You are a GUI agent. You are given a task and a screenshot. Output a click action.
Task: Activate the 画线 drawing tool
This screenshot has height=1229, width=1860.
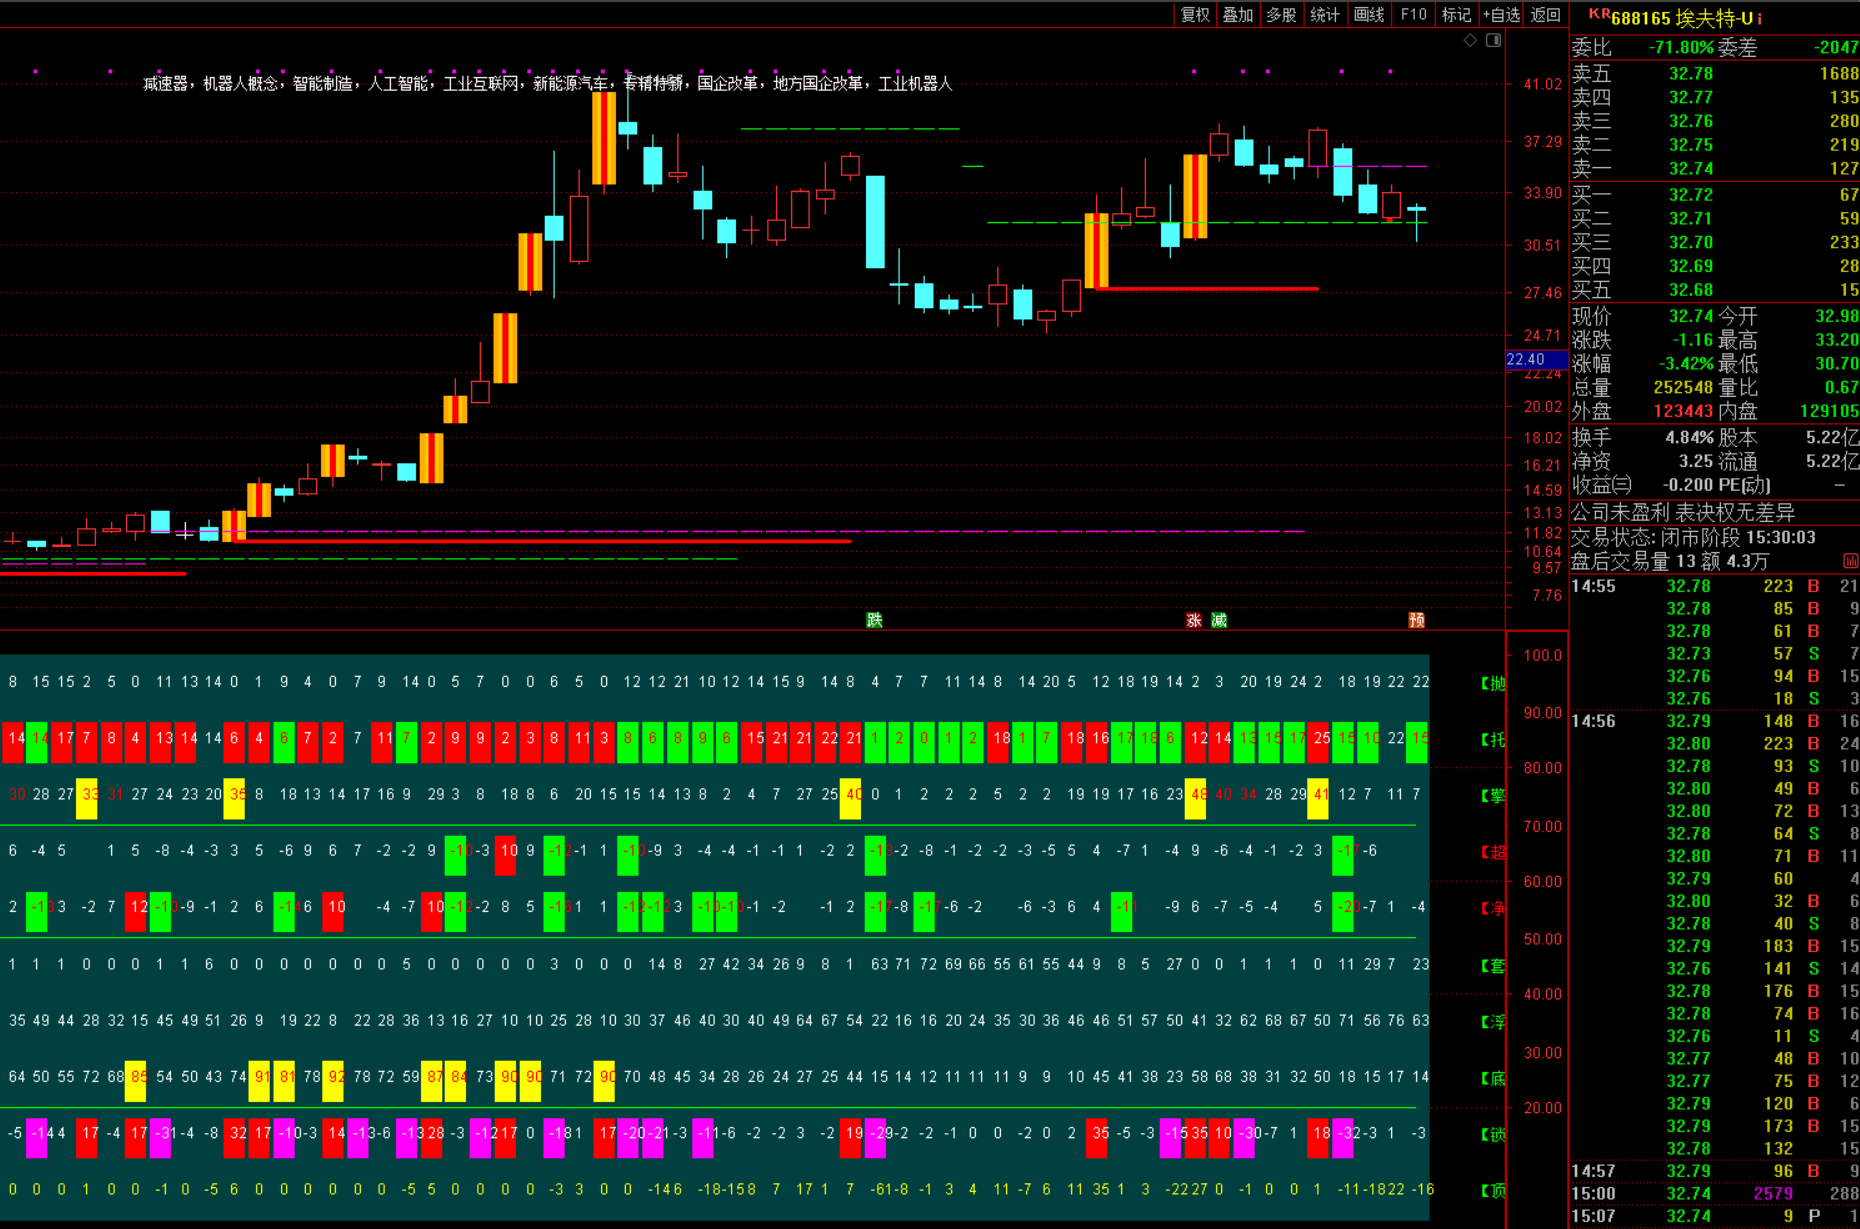click(x=1368, y=15)
